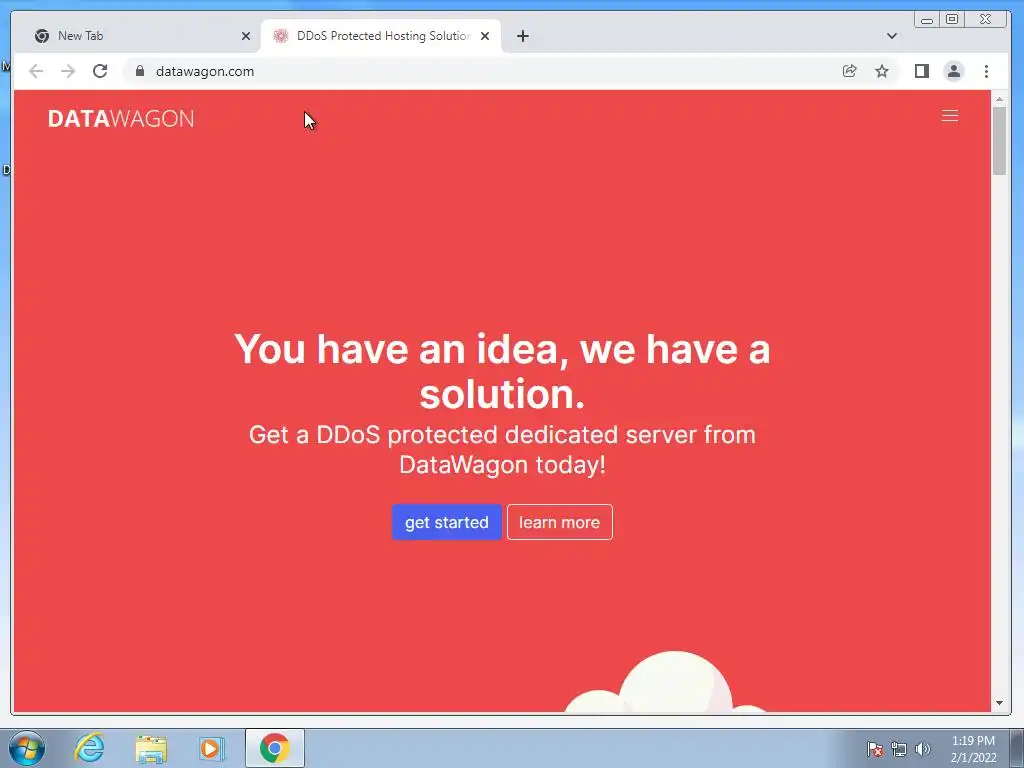Share this page icon in address bar

coord(850,71)
